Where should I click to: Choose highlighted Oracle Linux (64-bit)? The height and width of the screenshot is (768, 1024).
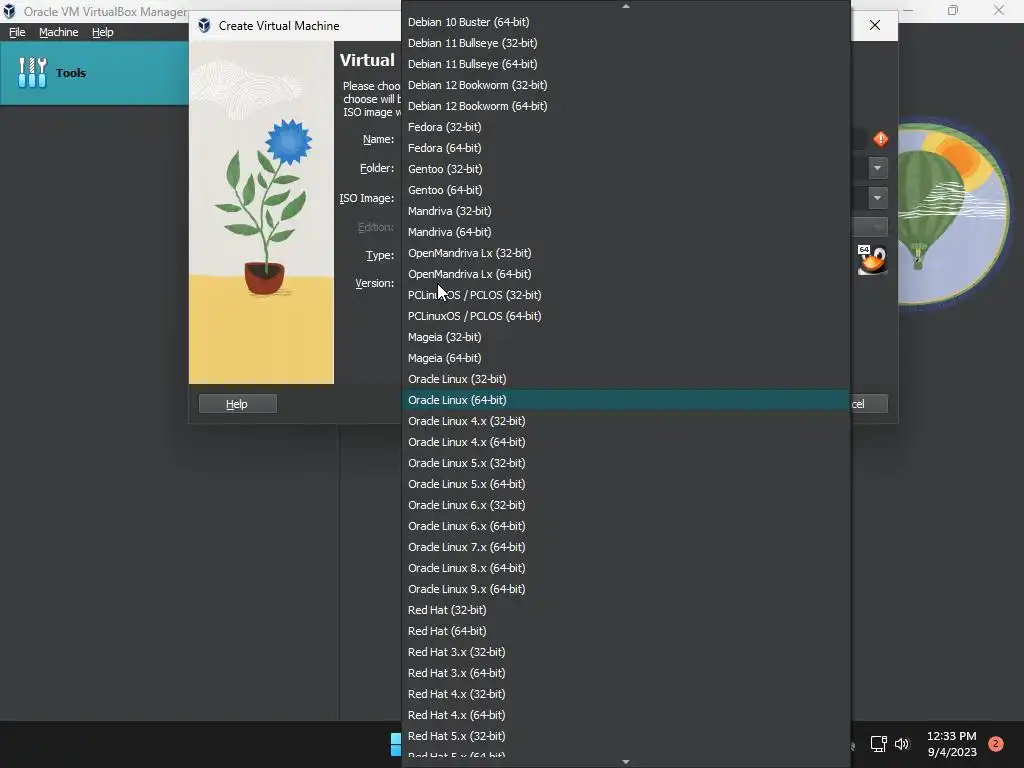pos(626,400)
